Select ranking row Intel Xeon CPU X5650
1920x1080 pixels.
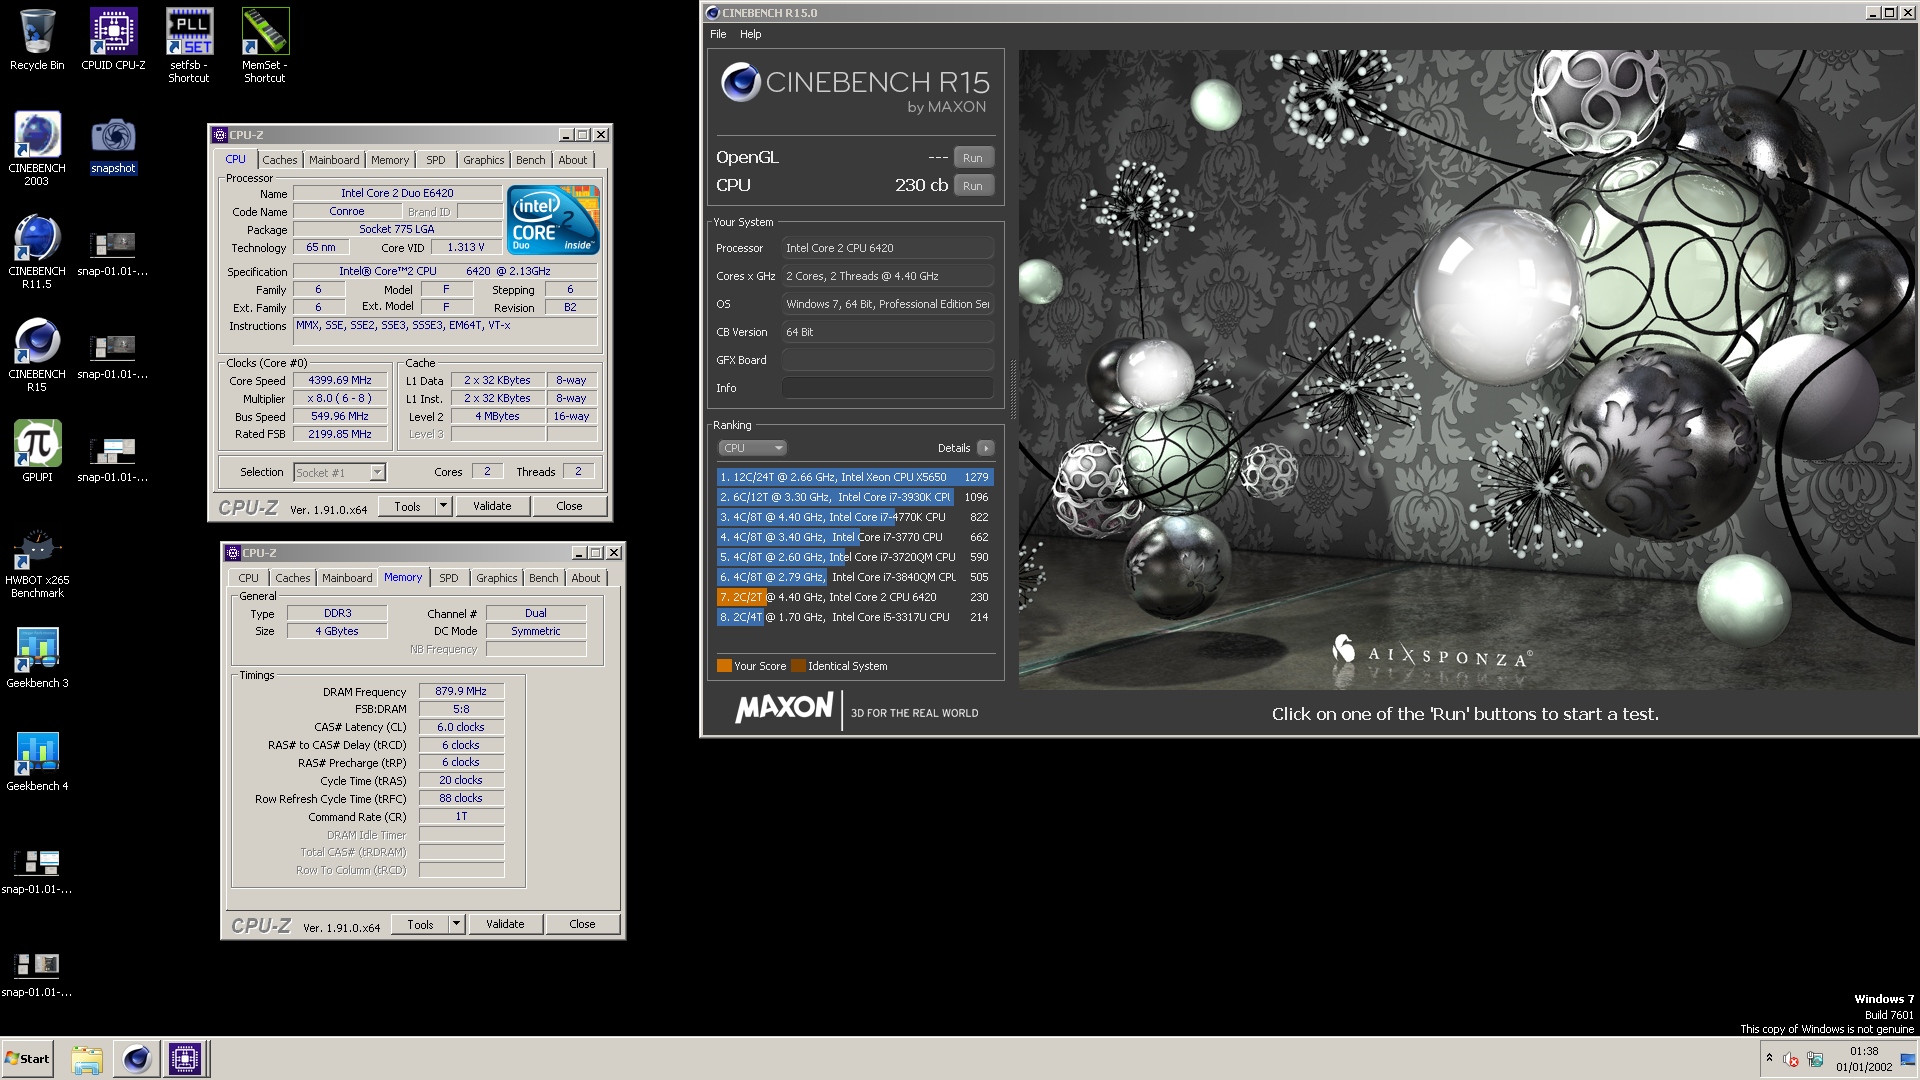tap(854, 477)
